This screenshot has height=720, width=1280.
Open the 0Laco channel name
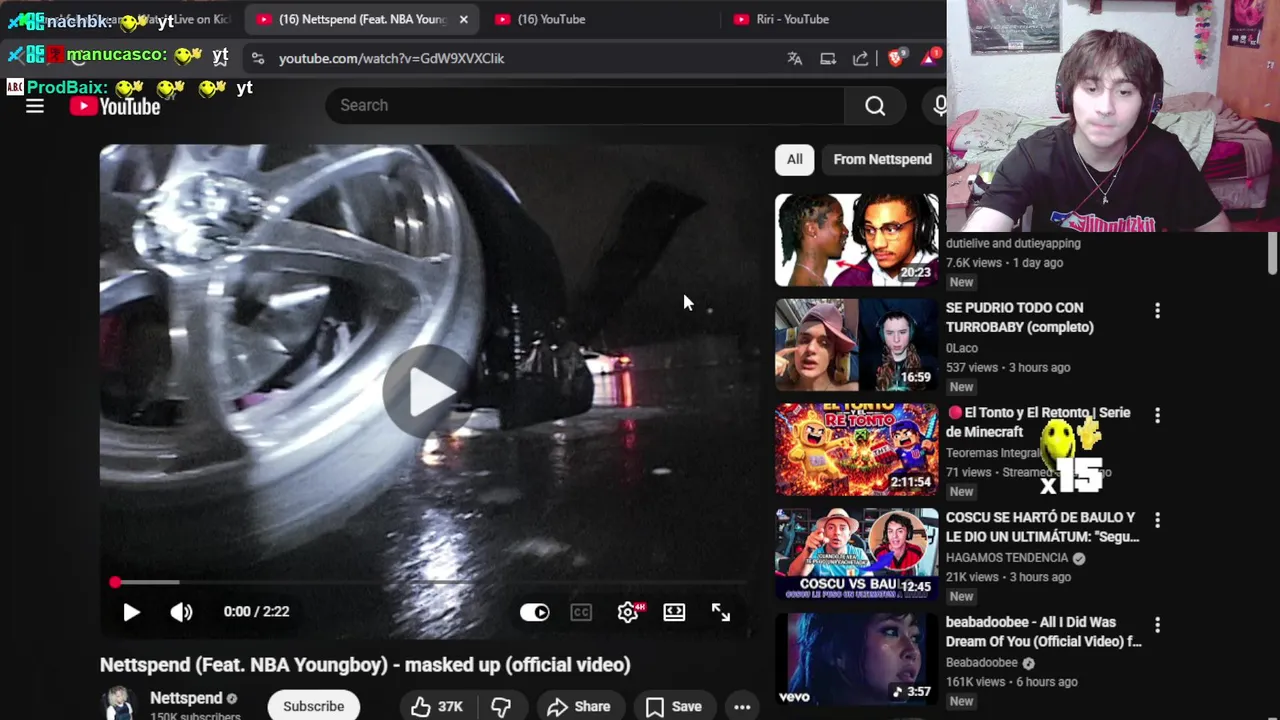tap(962, 348)
